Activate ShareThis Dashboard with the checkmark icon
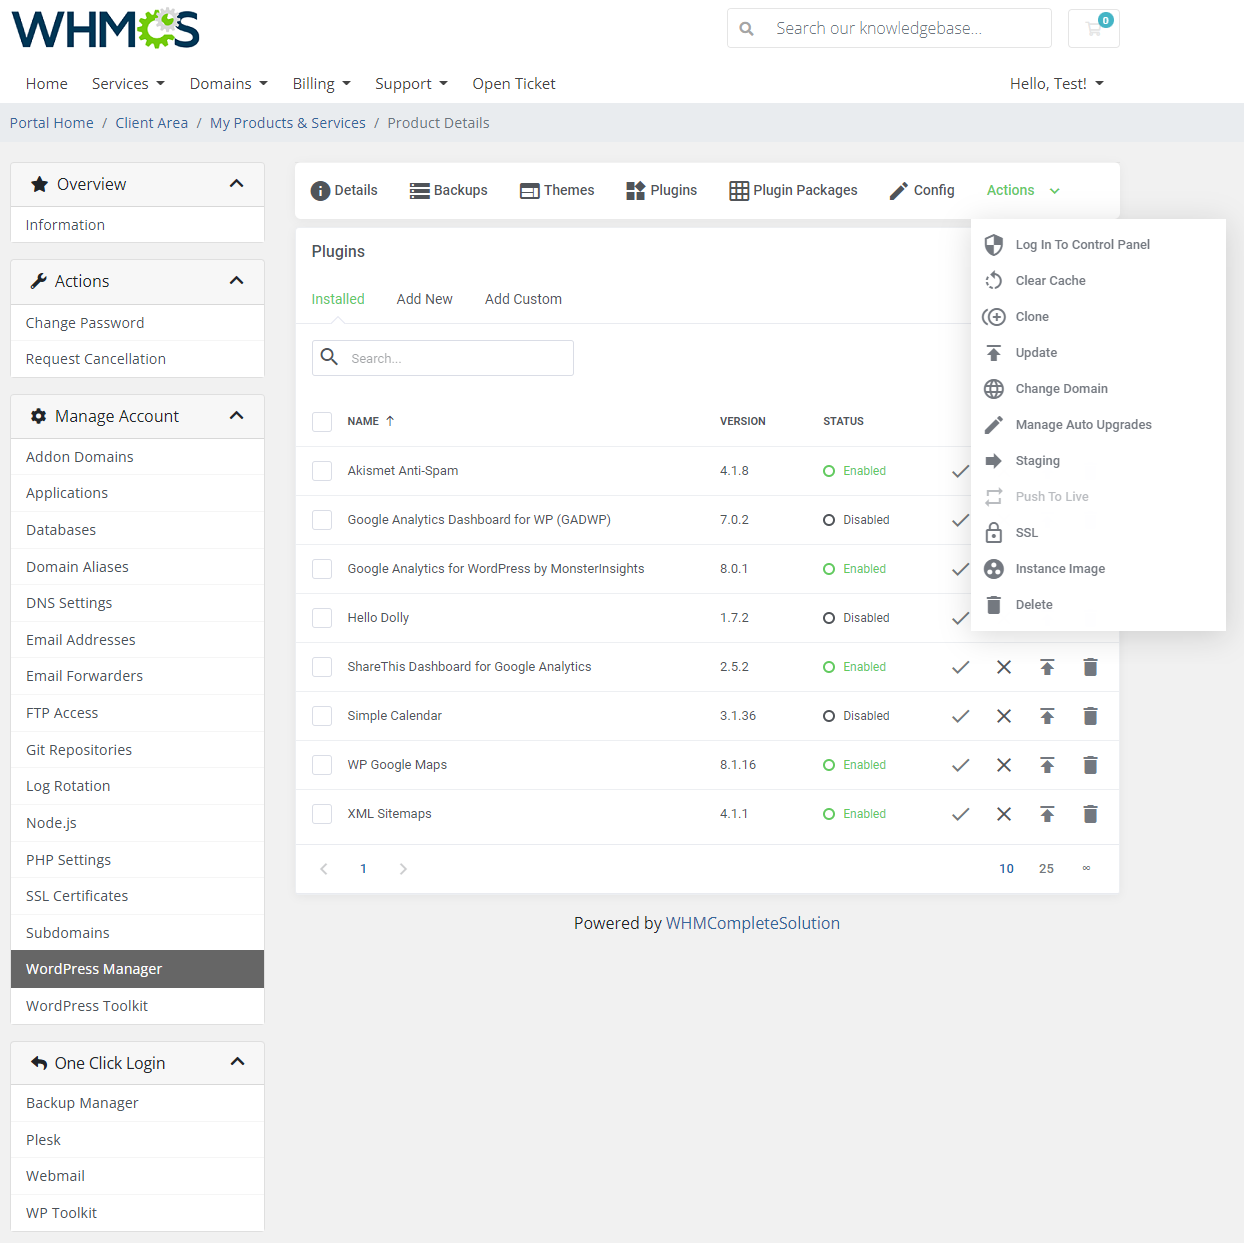 (x=961, y=667)
